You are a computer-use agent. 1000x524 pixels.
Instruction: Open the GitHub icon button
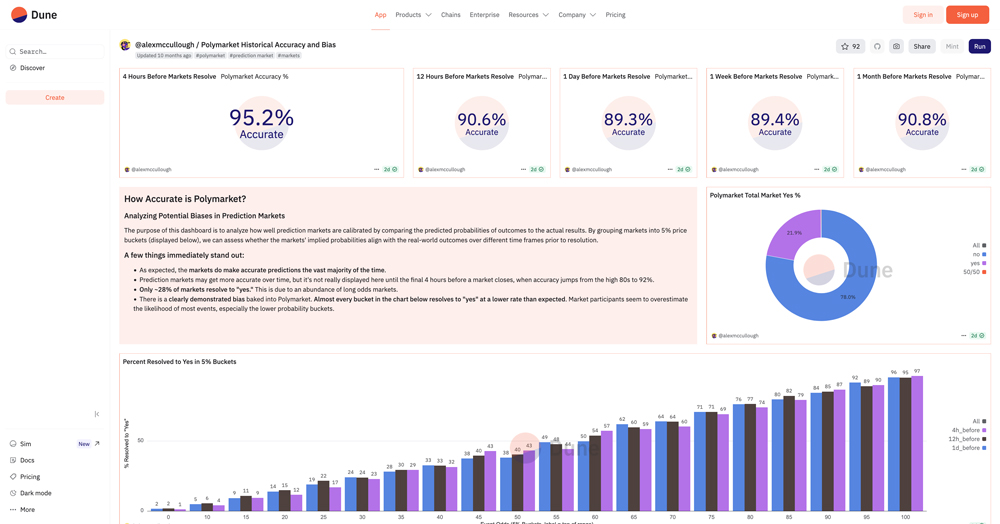tap(877, 46)
